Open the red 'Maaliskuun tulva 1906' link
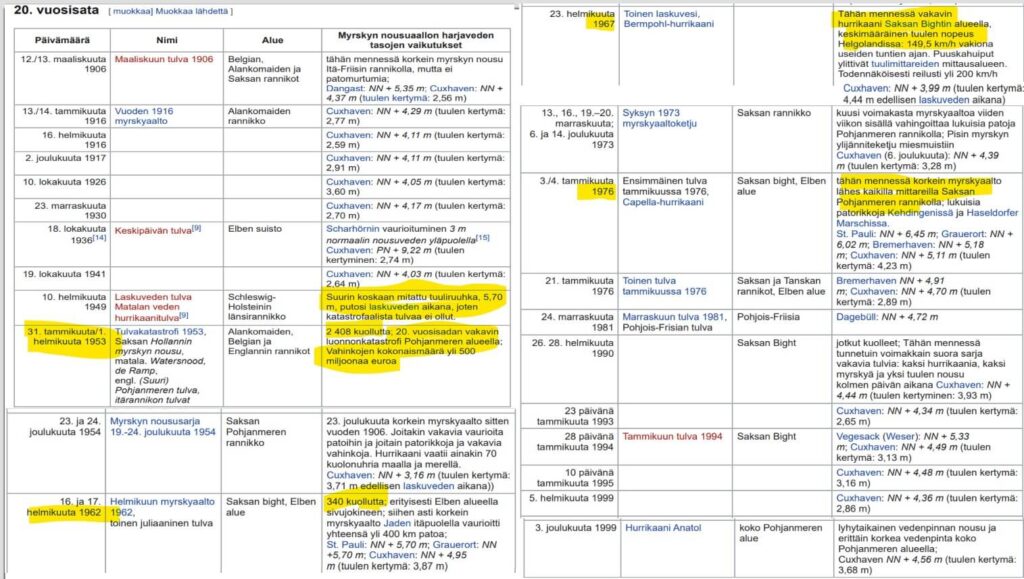 click(x=163, y=59)
